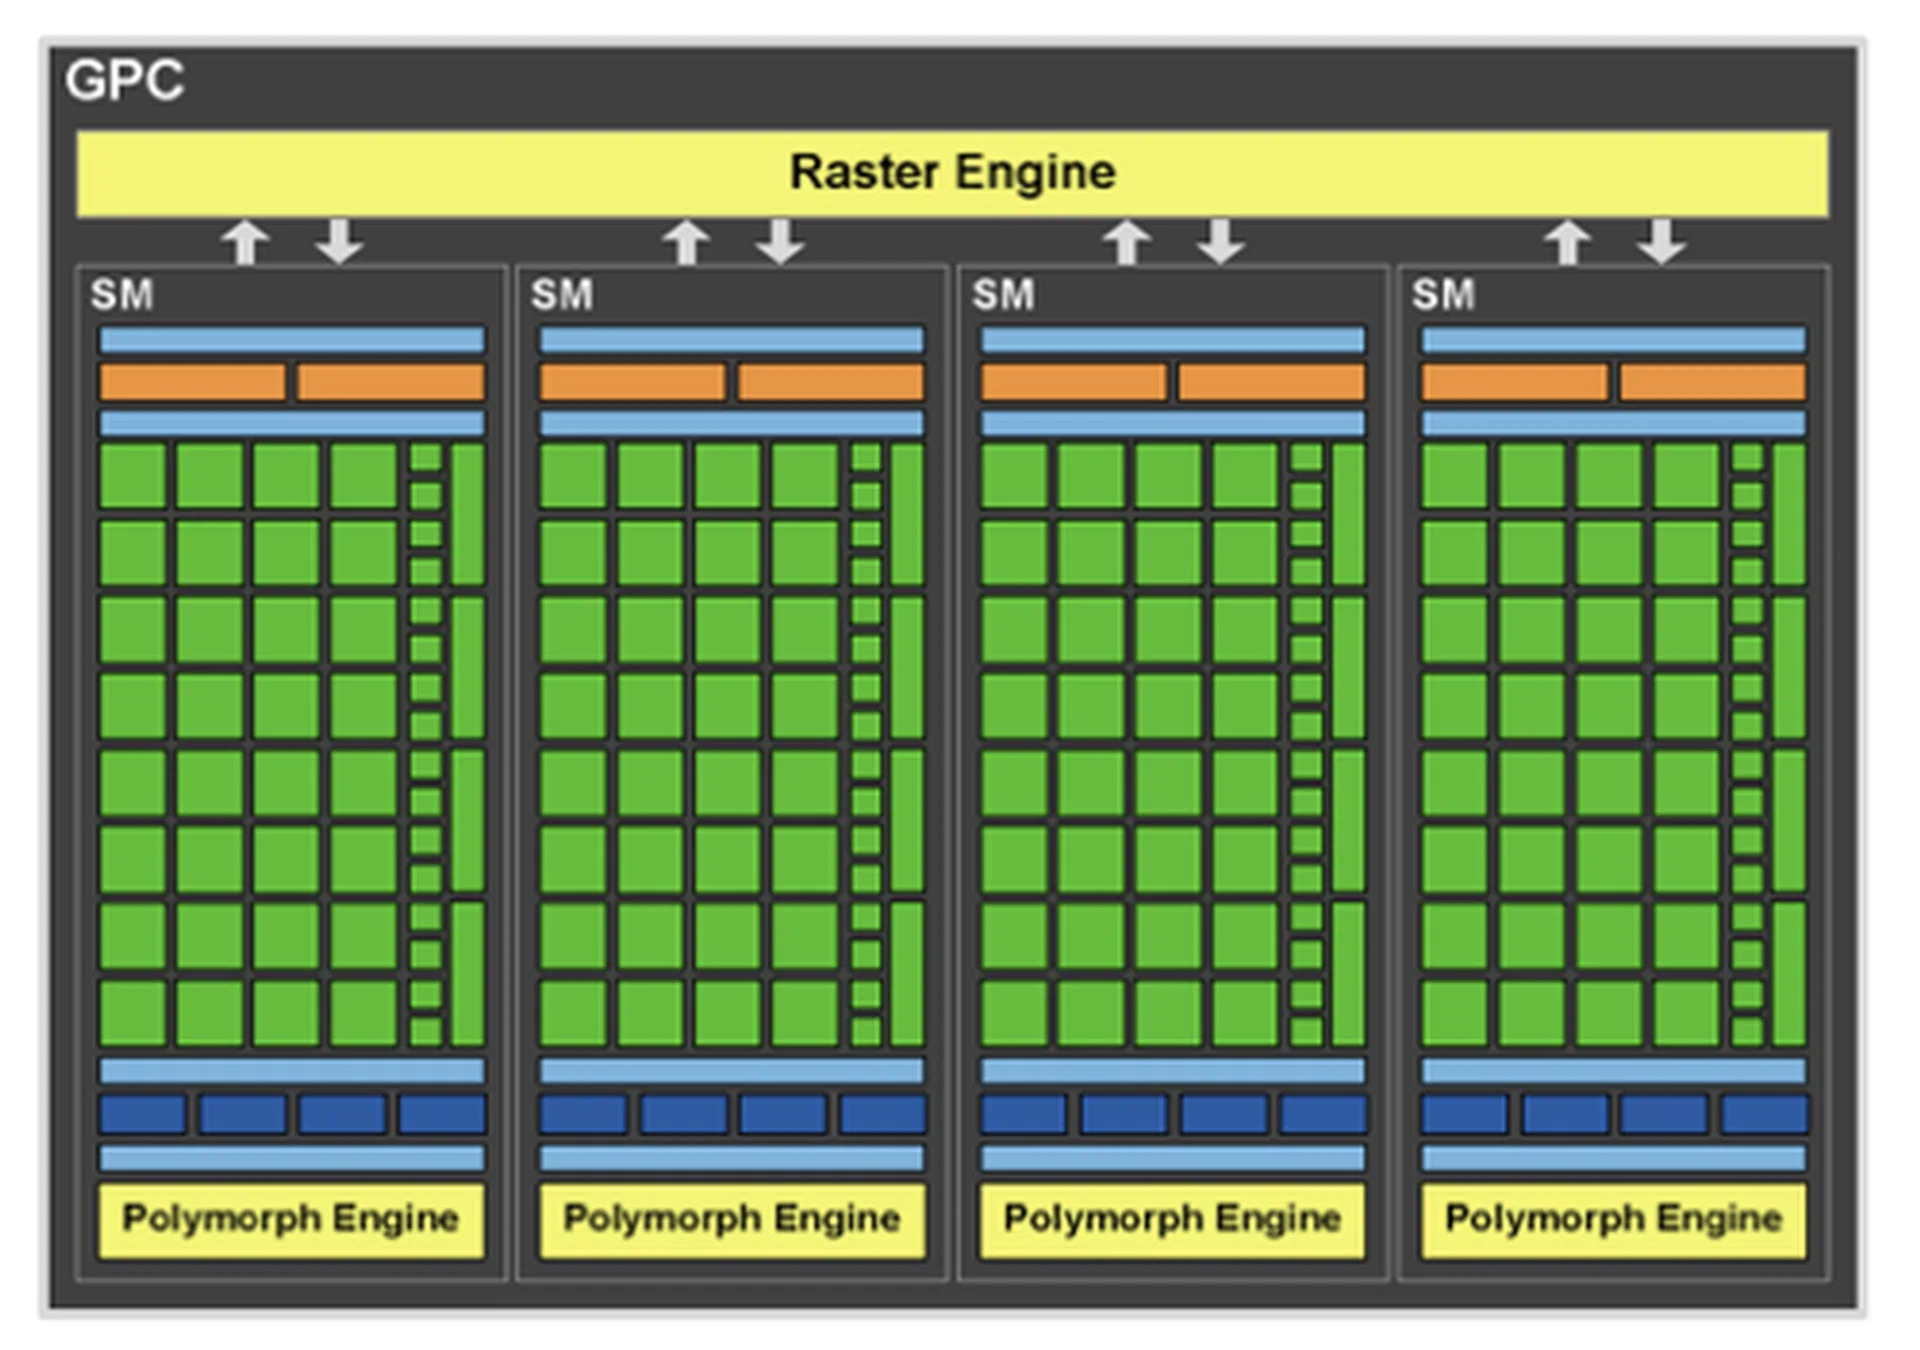Collapse the GPC container block
The image size is (1920, 1350).
[x=960, y=675]
